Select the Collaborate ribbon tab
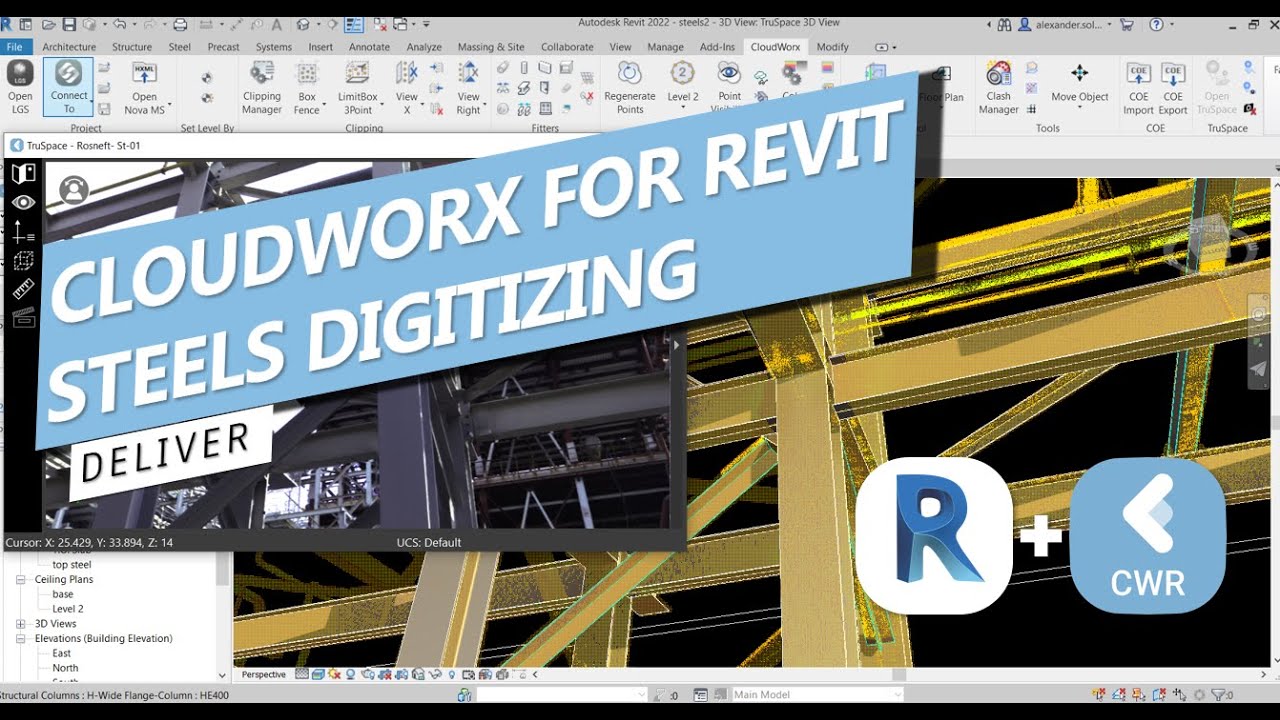This screenshot has height=720, width=1280. pyautogui.click(x=567, y=47)
